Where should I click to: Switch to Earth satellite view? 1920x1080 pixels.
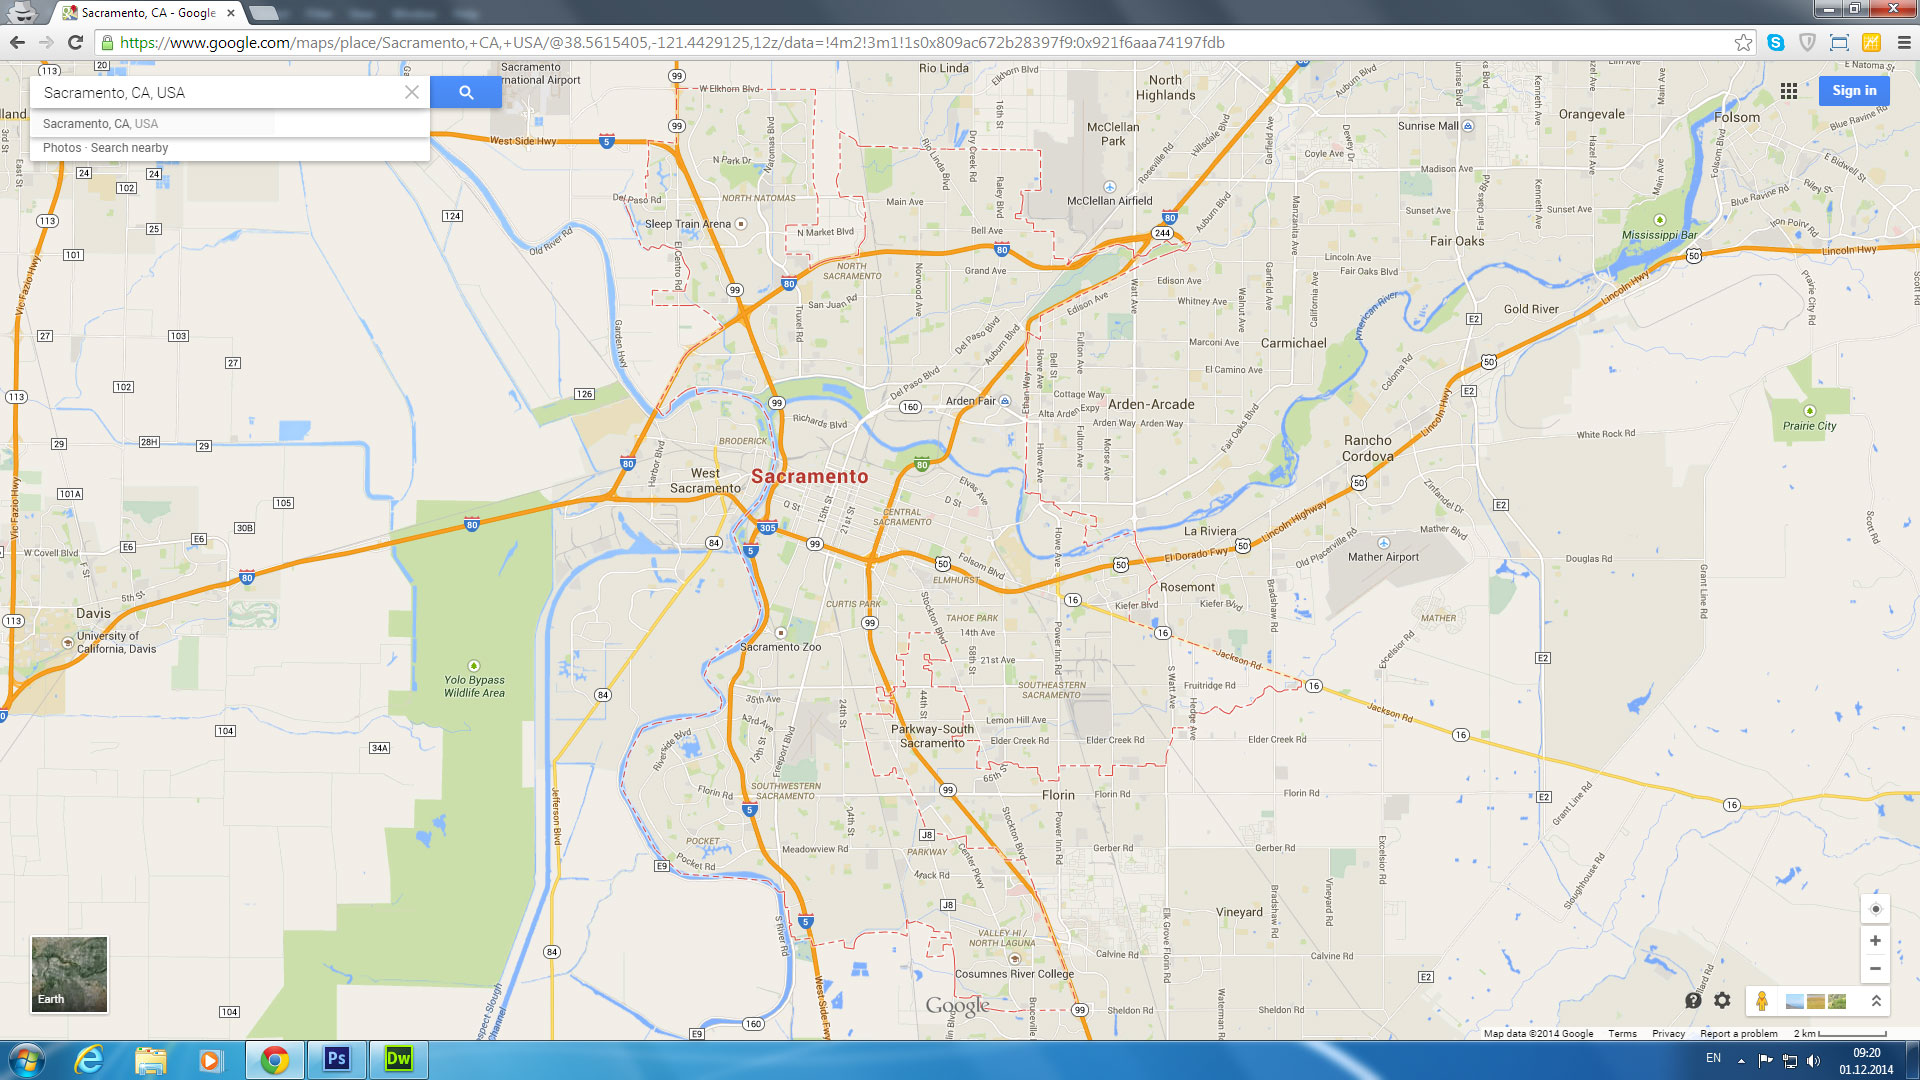pos(69,974)
